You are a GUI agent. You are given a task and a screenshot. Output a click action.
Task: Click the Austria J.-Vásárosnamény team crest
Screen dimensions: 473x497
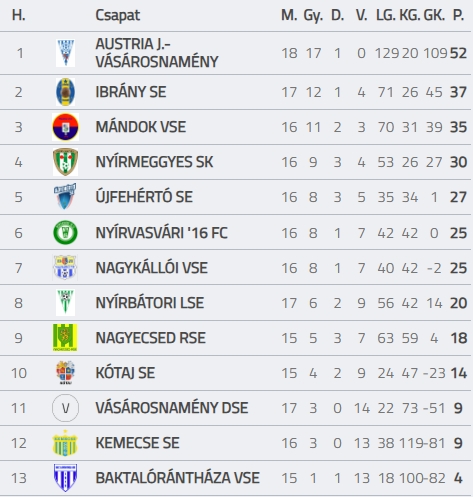click(x=65, y=53)
